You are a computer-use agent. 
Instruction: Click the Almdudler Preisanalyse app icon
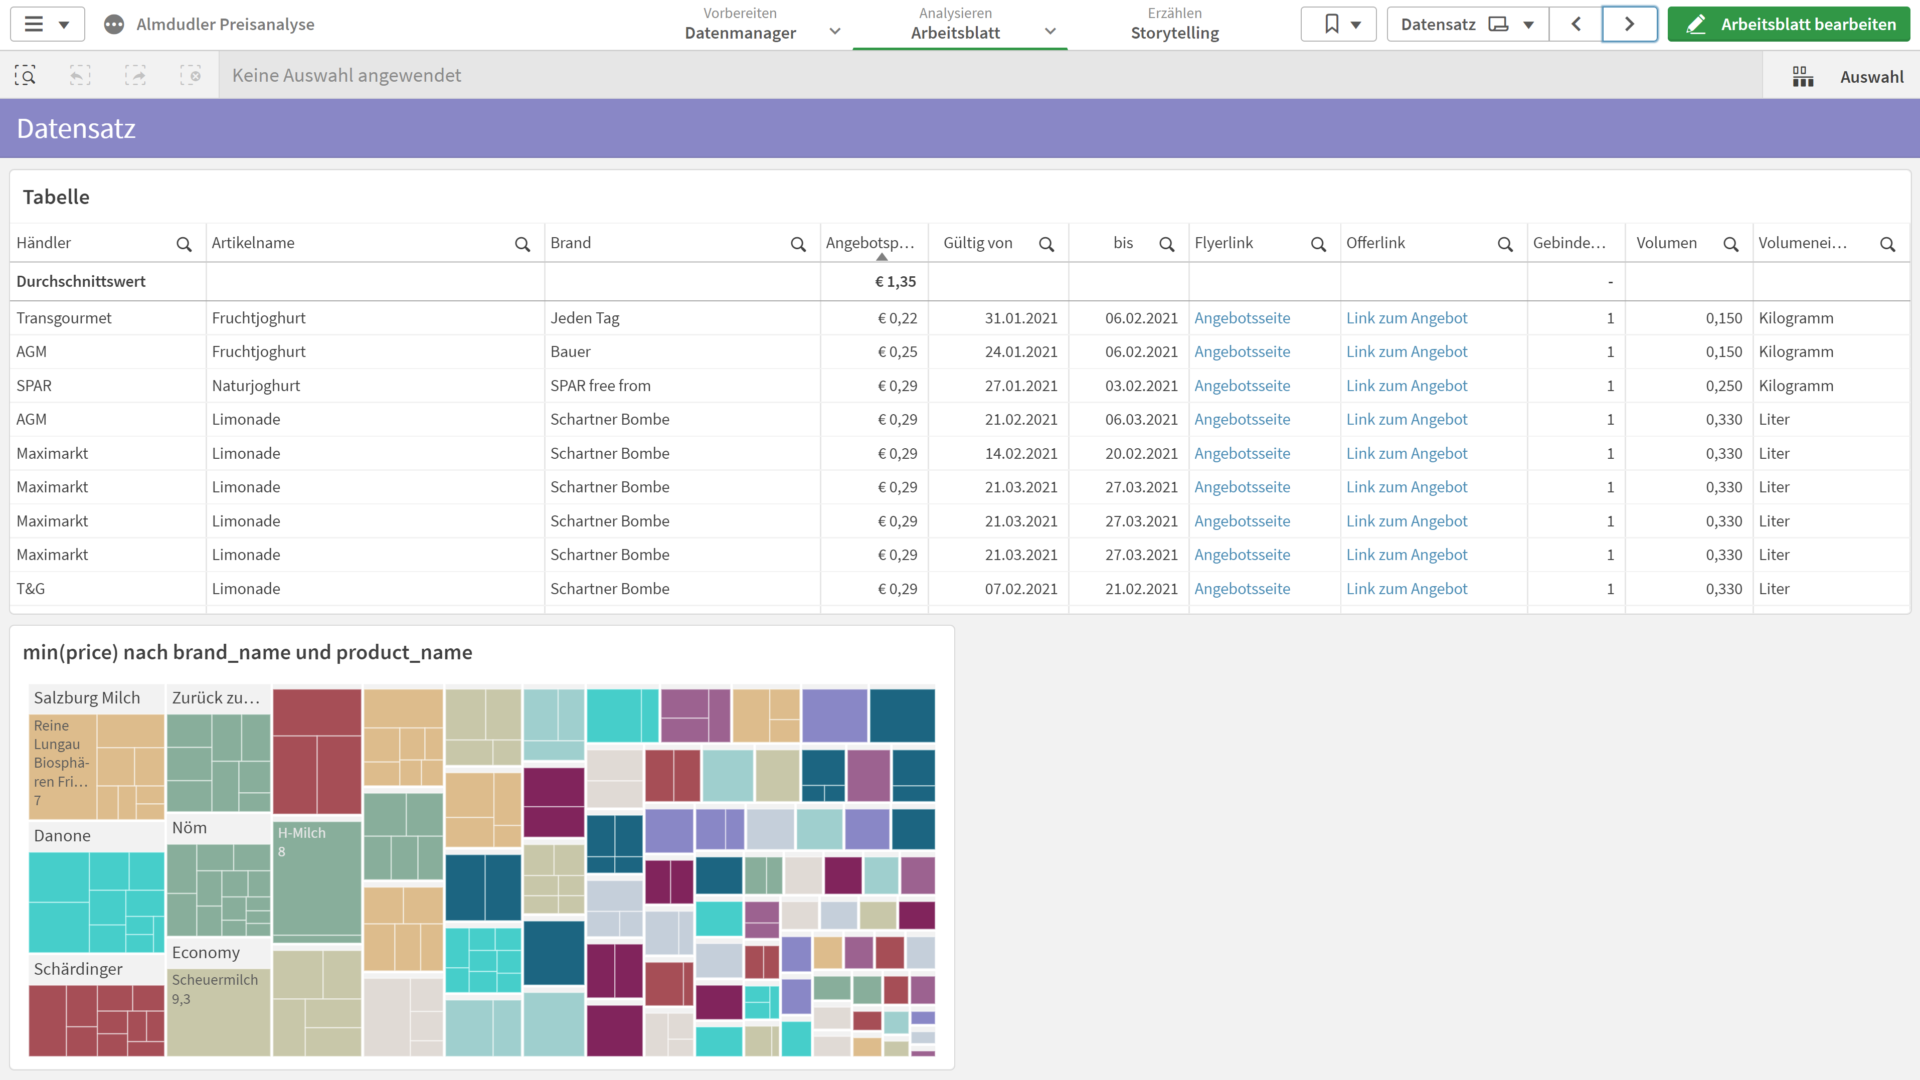114,24
